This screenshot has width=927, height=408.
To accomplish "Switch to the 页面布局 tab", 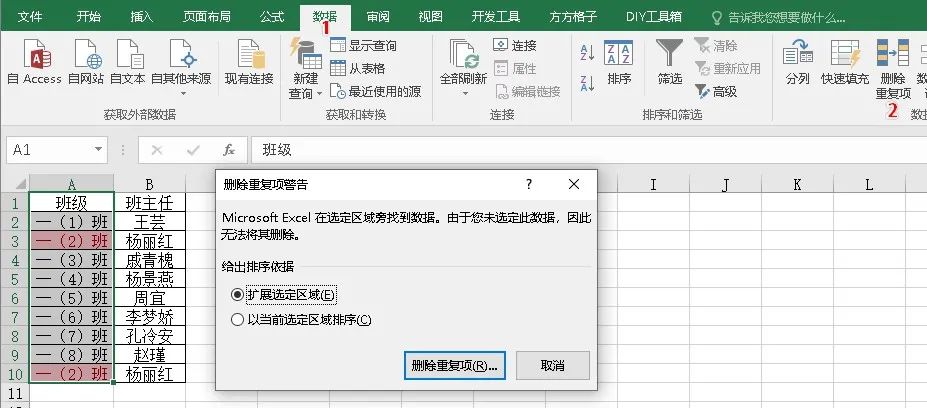I will [x=207, y=17].
